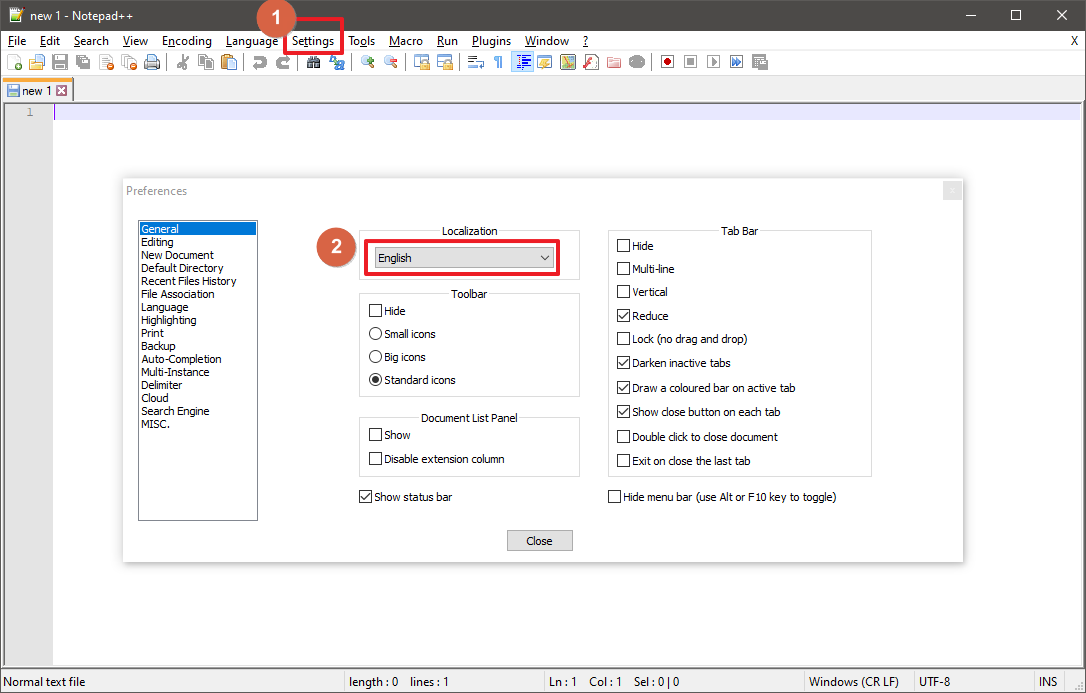Screen dimensions: 1086x693
Task: Click the Start Recording macro icon
Action: pos(668,62)
